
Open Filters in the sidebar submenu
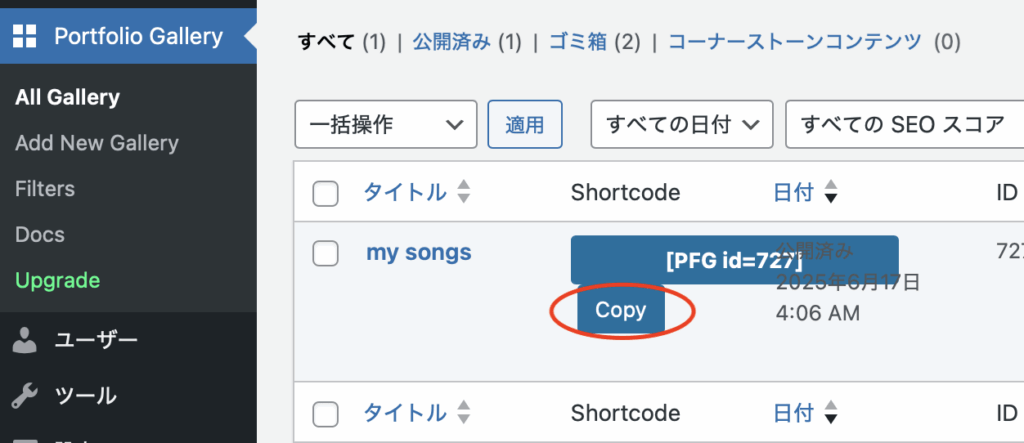[x=45, y=189]
